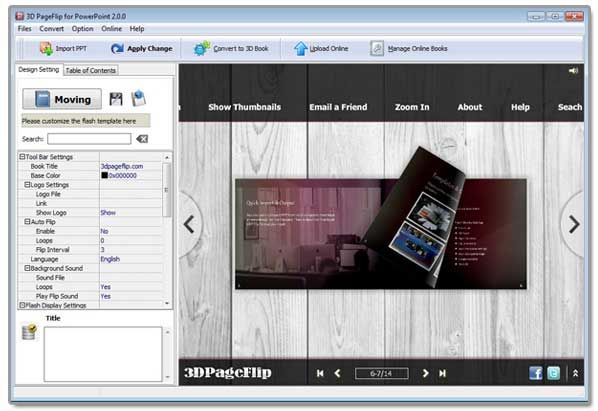Click the database icon beside Title

(x=29, y=332)
